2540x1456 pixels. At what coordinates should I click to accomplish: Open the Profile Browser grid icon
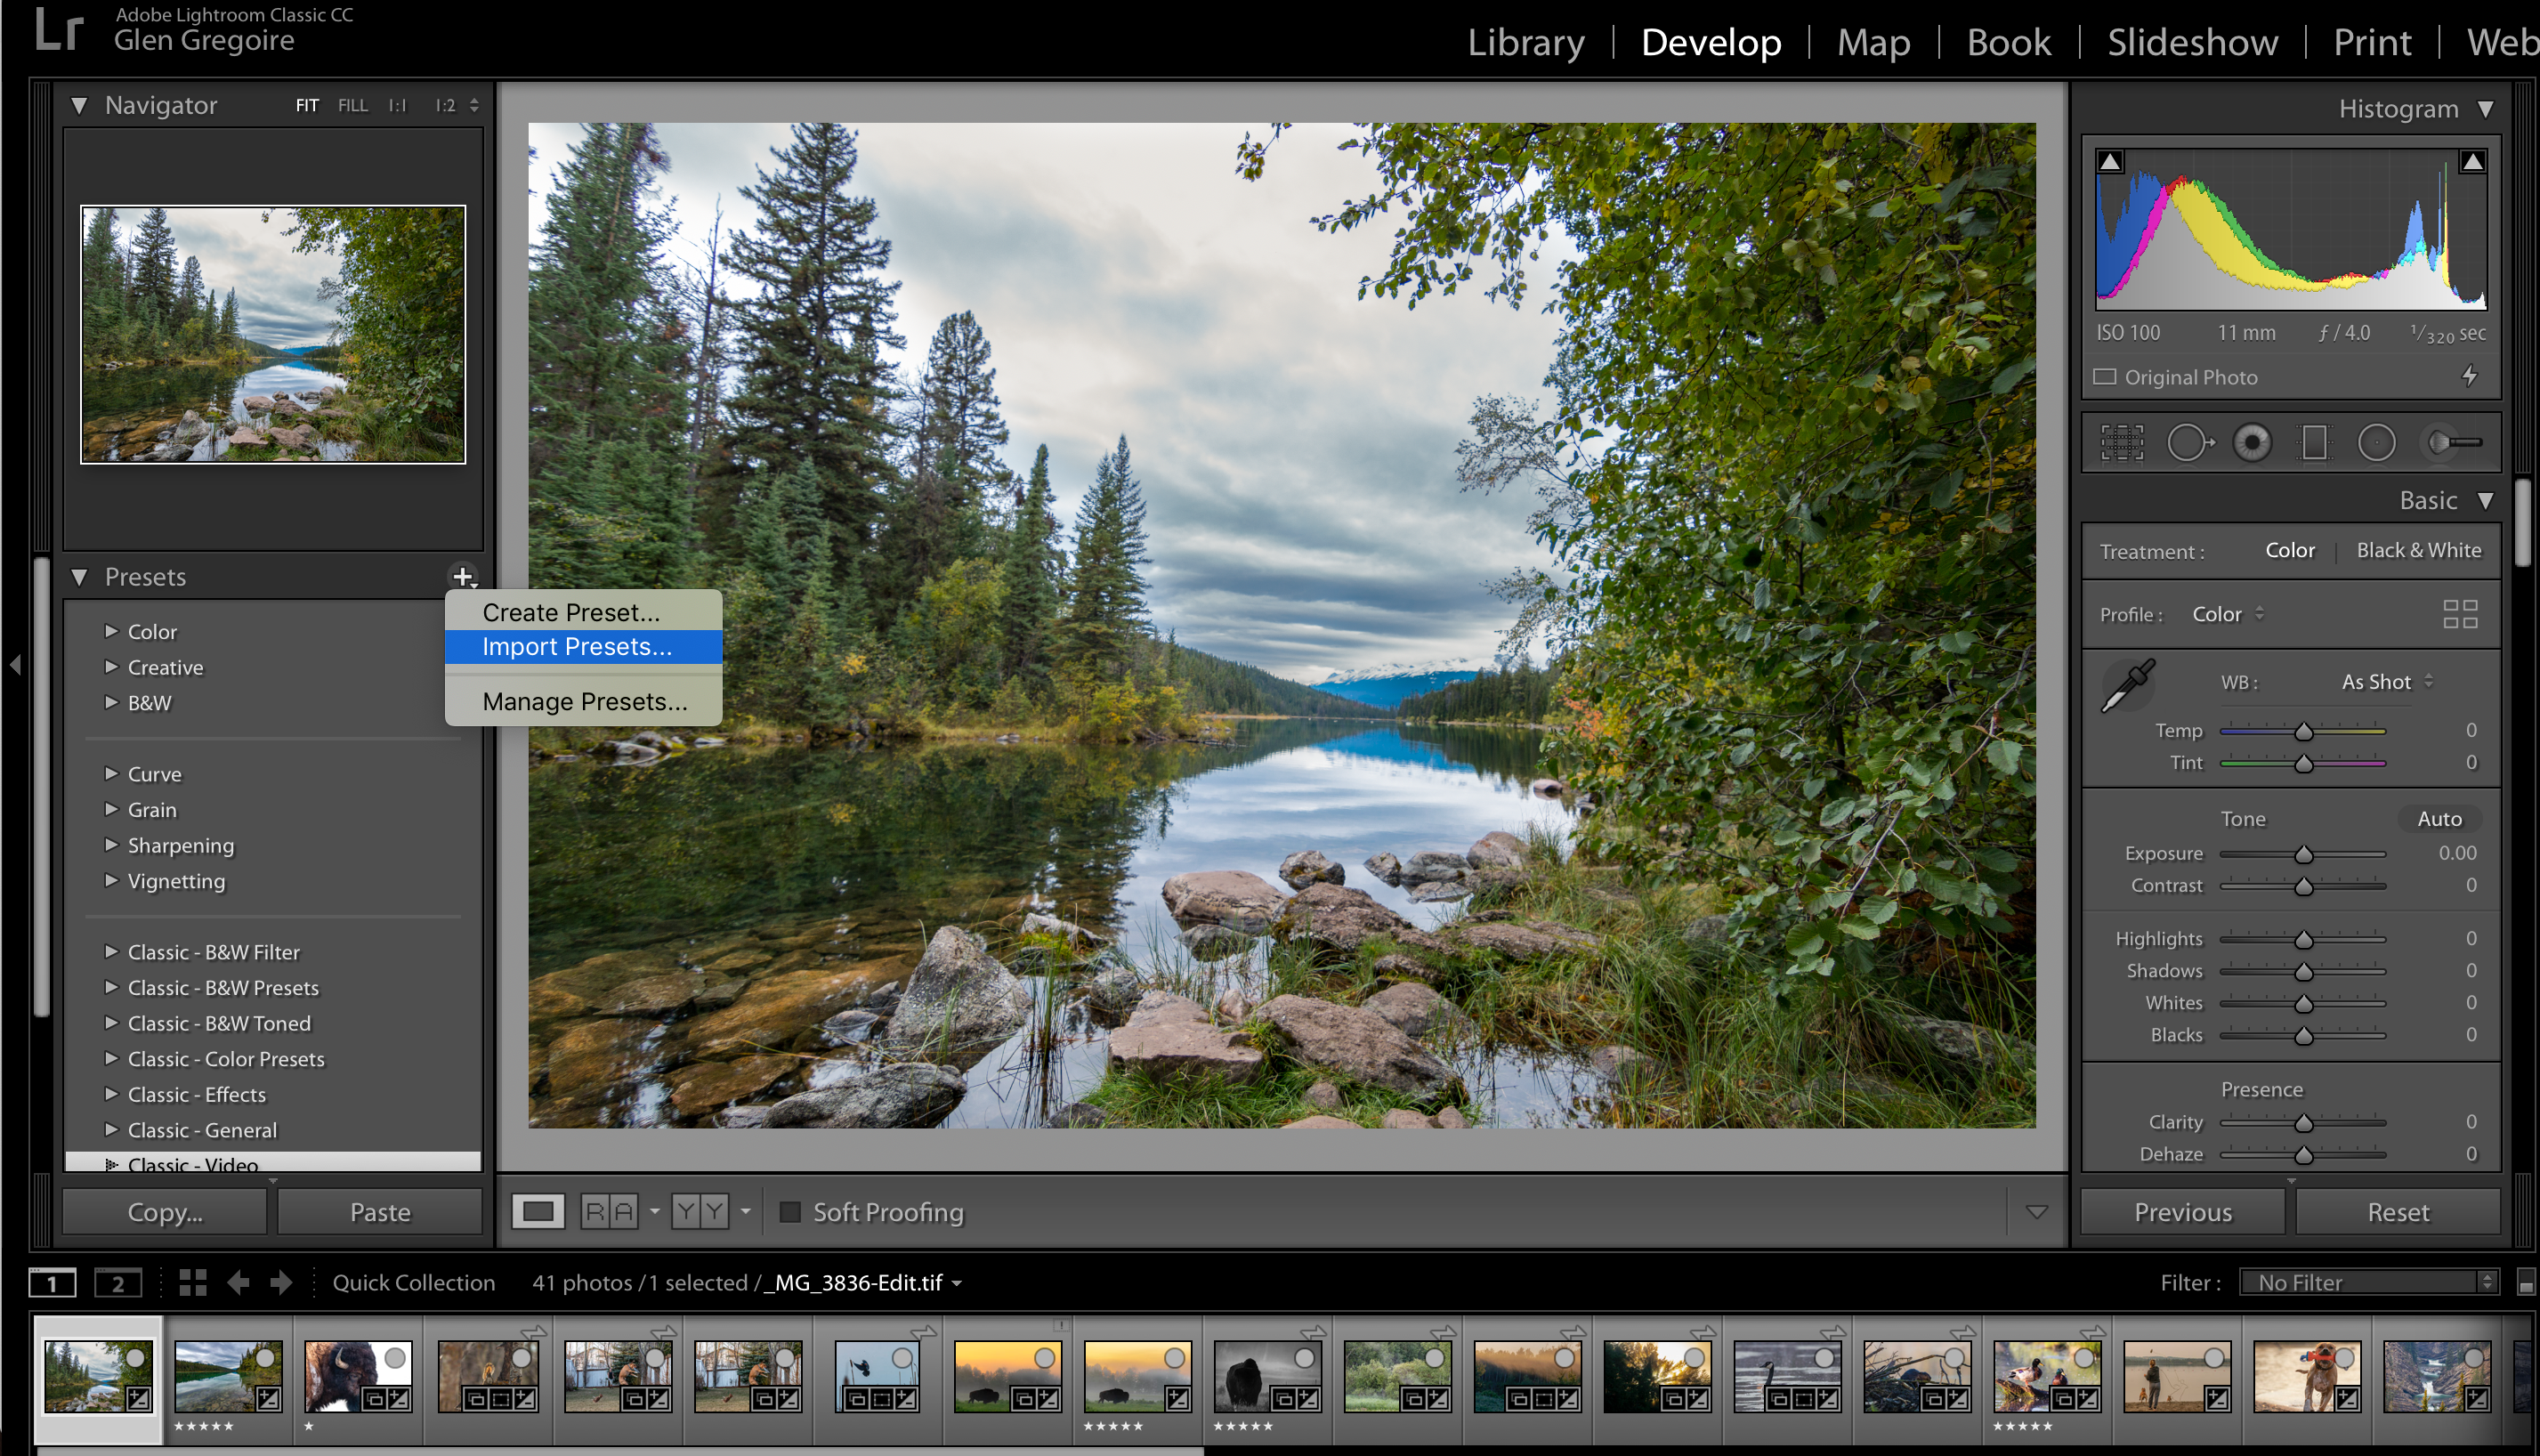pyautogui.click(x=2460, y=614)
